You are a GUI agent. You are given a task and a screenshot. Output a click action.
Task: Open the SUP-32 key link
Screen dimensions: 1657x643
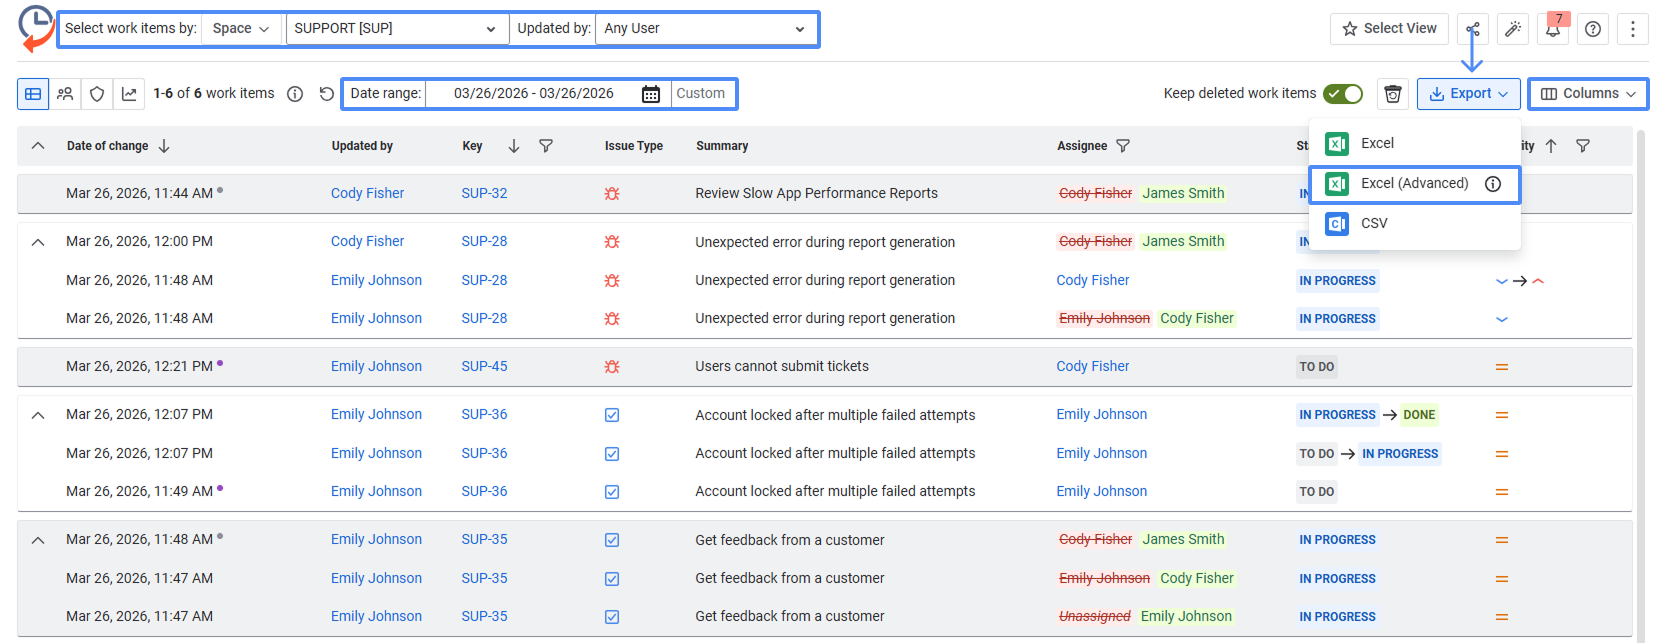pyautogui.click(x=484, y=194)
